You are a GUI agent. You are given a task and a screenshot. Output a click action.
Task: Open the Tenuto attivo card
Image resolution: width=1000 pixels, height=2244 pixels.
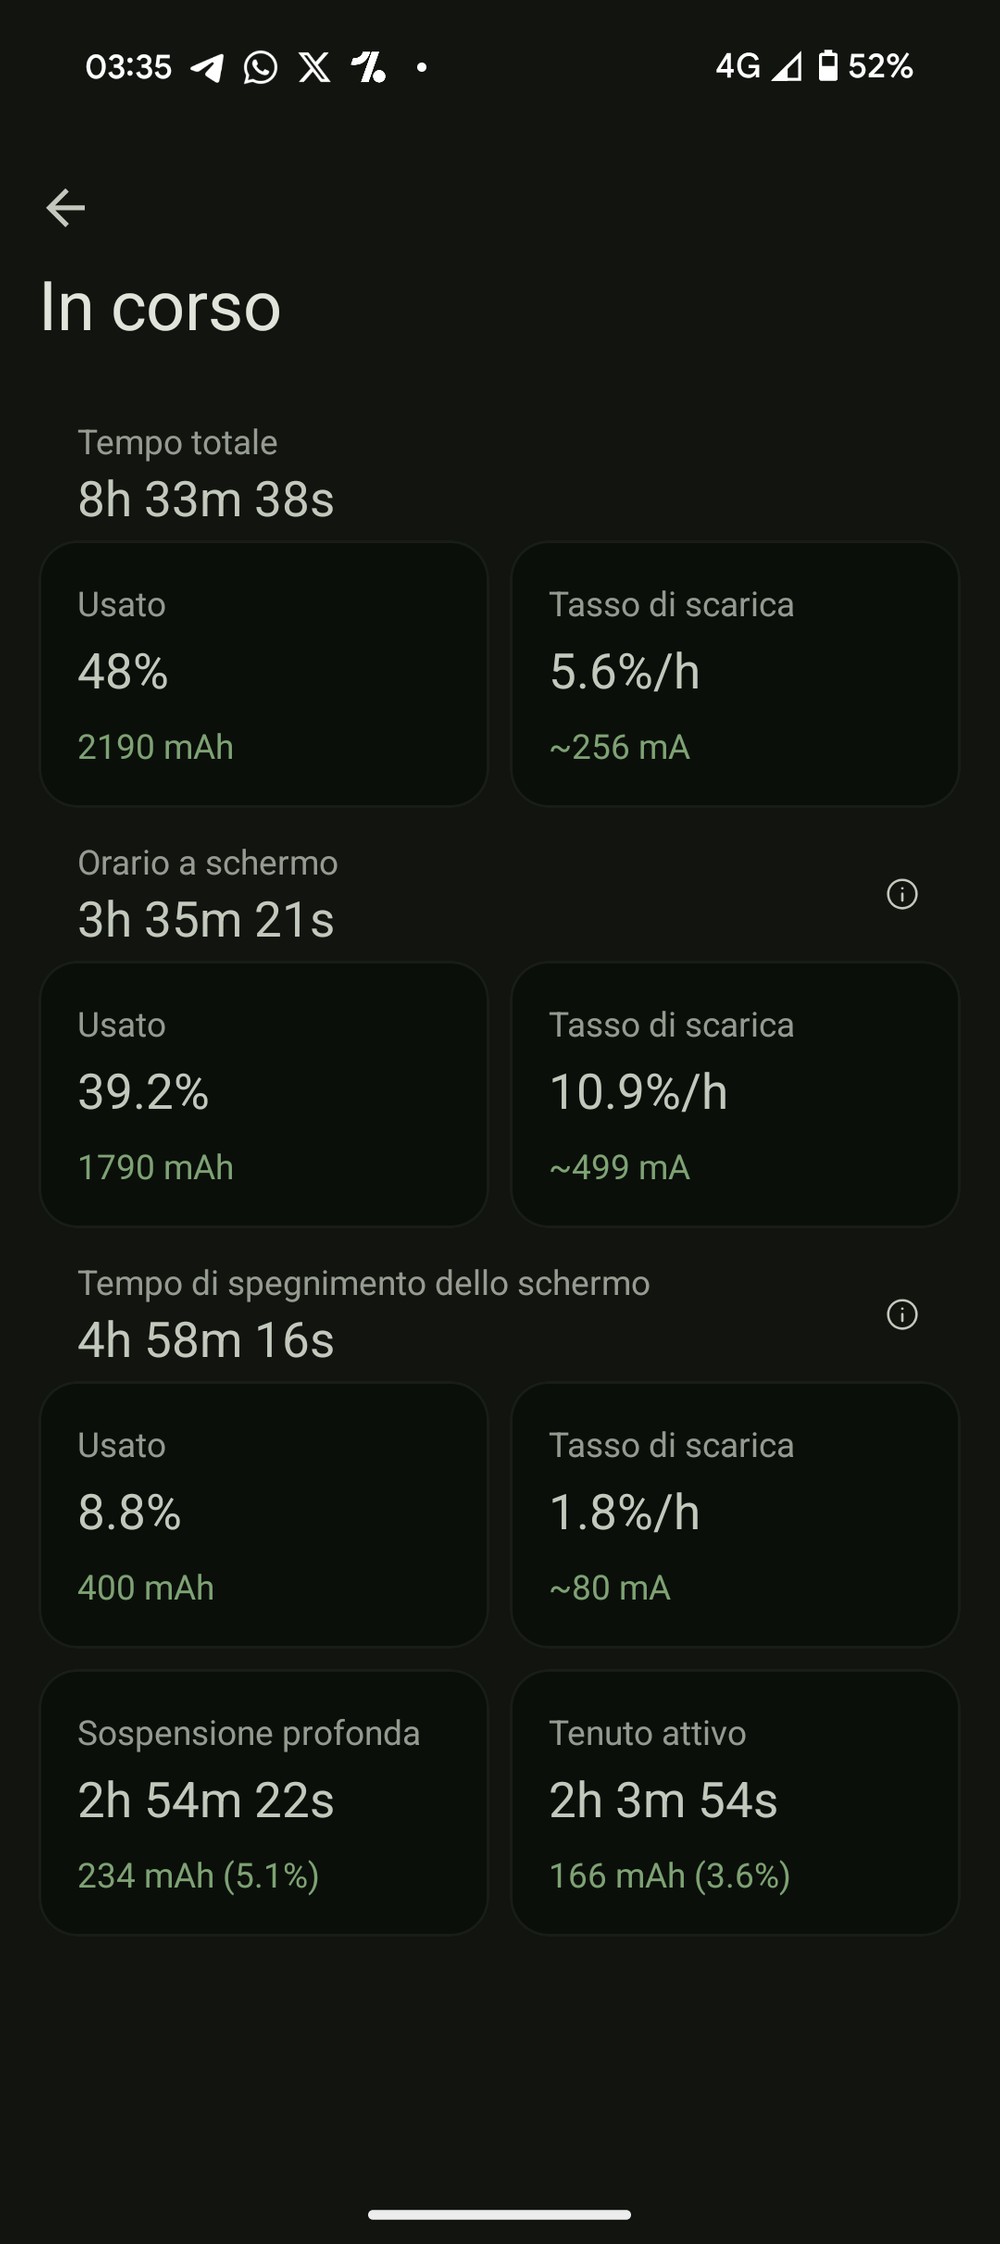coord(735,1802)
